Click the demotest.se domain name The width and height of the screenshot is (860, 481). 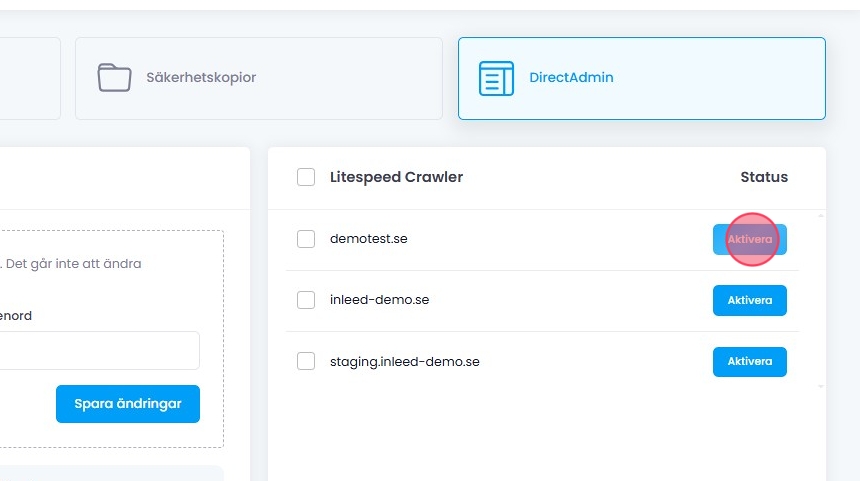368,239
